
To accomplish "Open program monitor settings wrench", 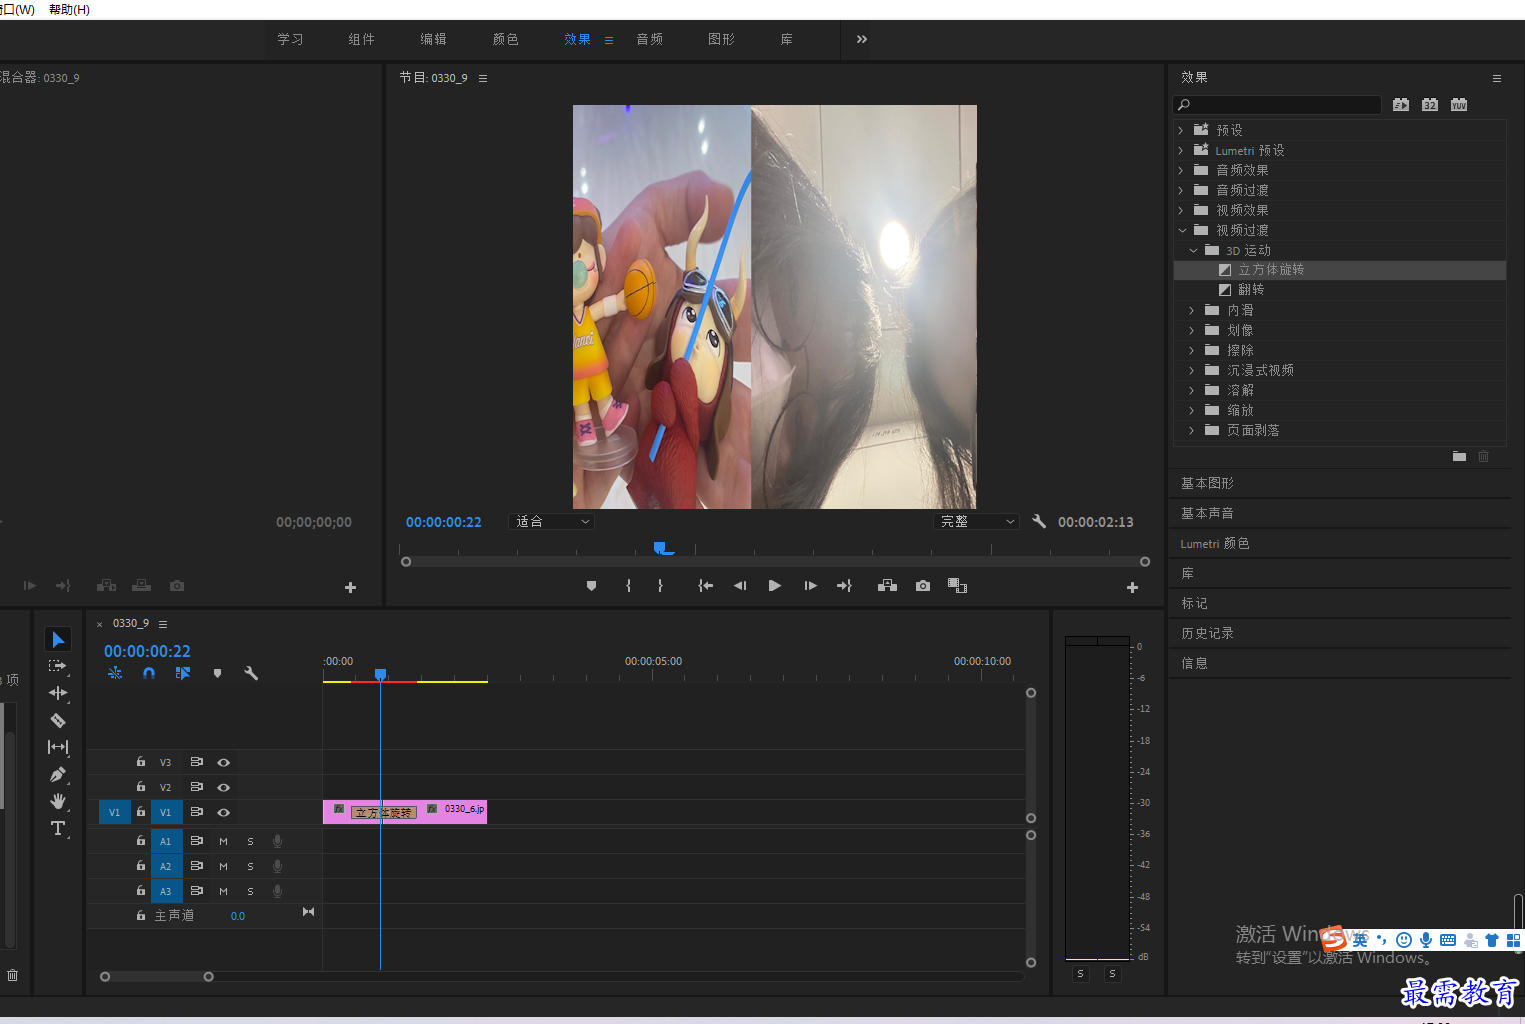I will [1039, 521].
